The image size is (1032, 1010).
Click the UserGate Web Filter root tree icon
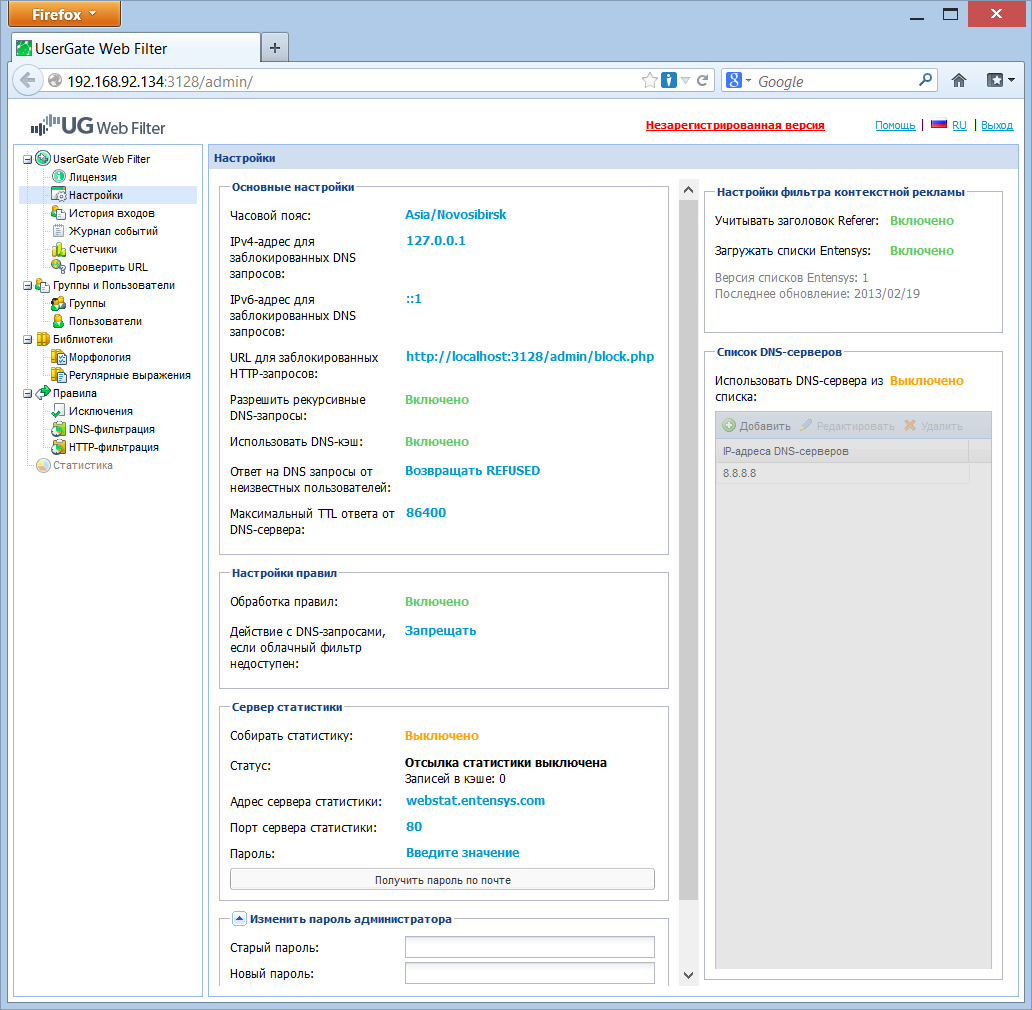(43, 158)
